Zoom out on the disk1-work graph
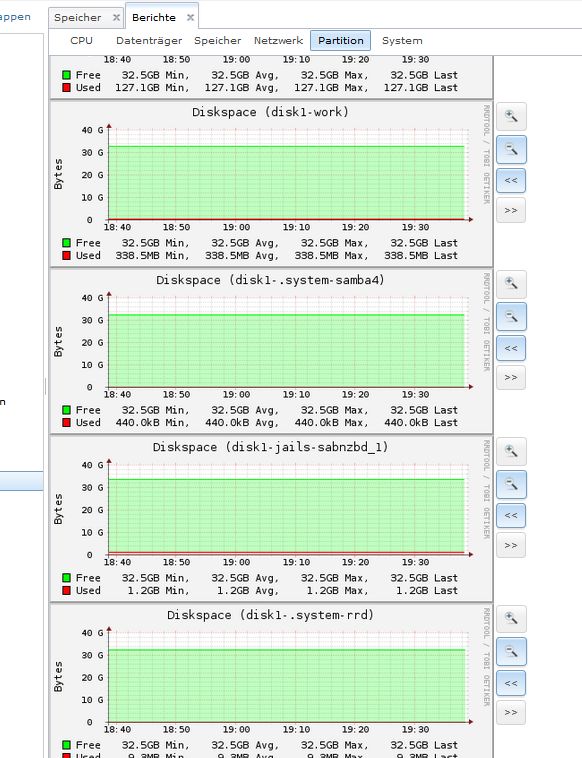 coord(511,149)
